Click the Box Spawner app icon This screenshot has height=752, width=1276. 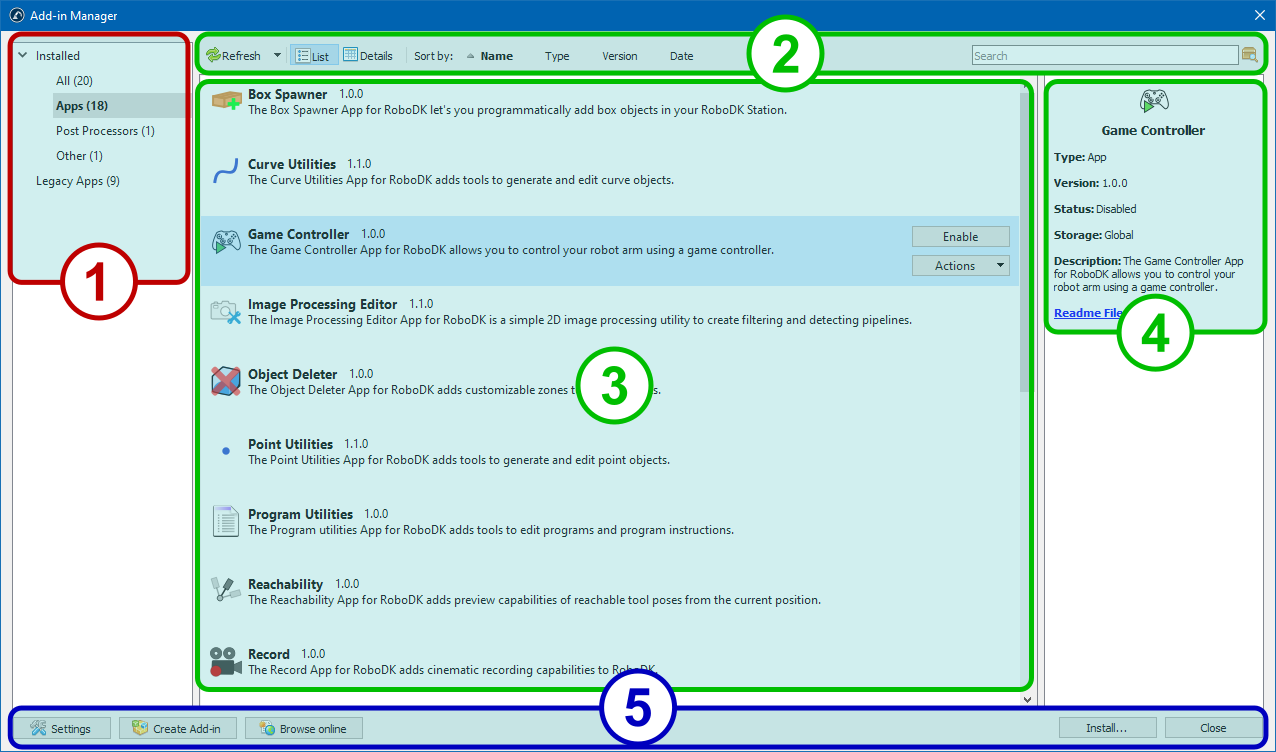[x=226, y=101]
